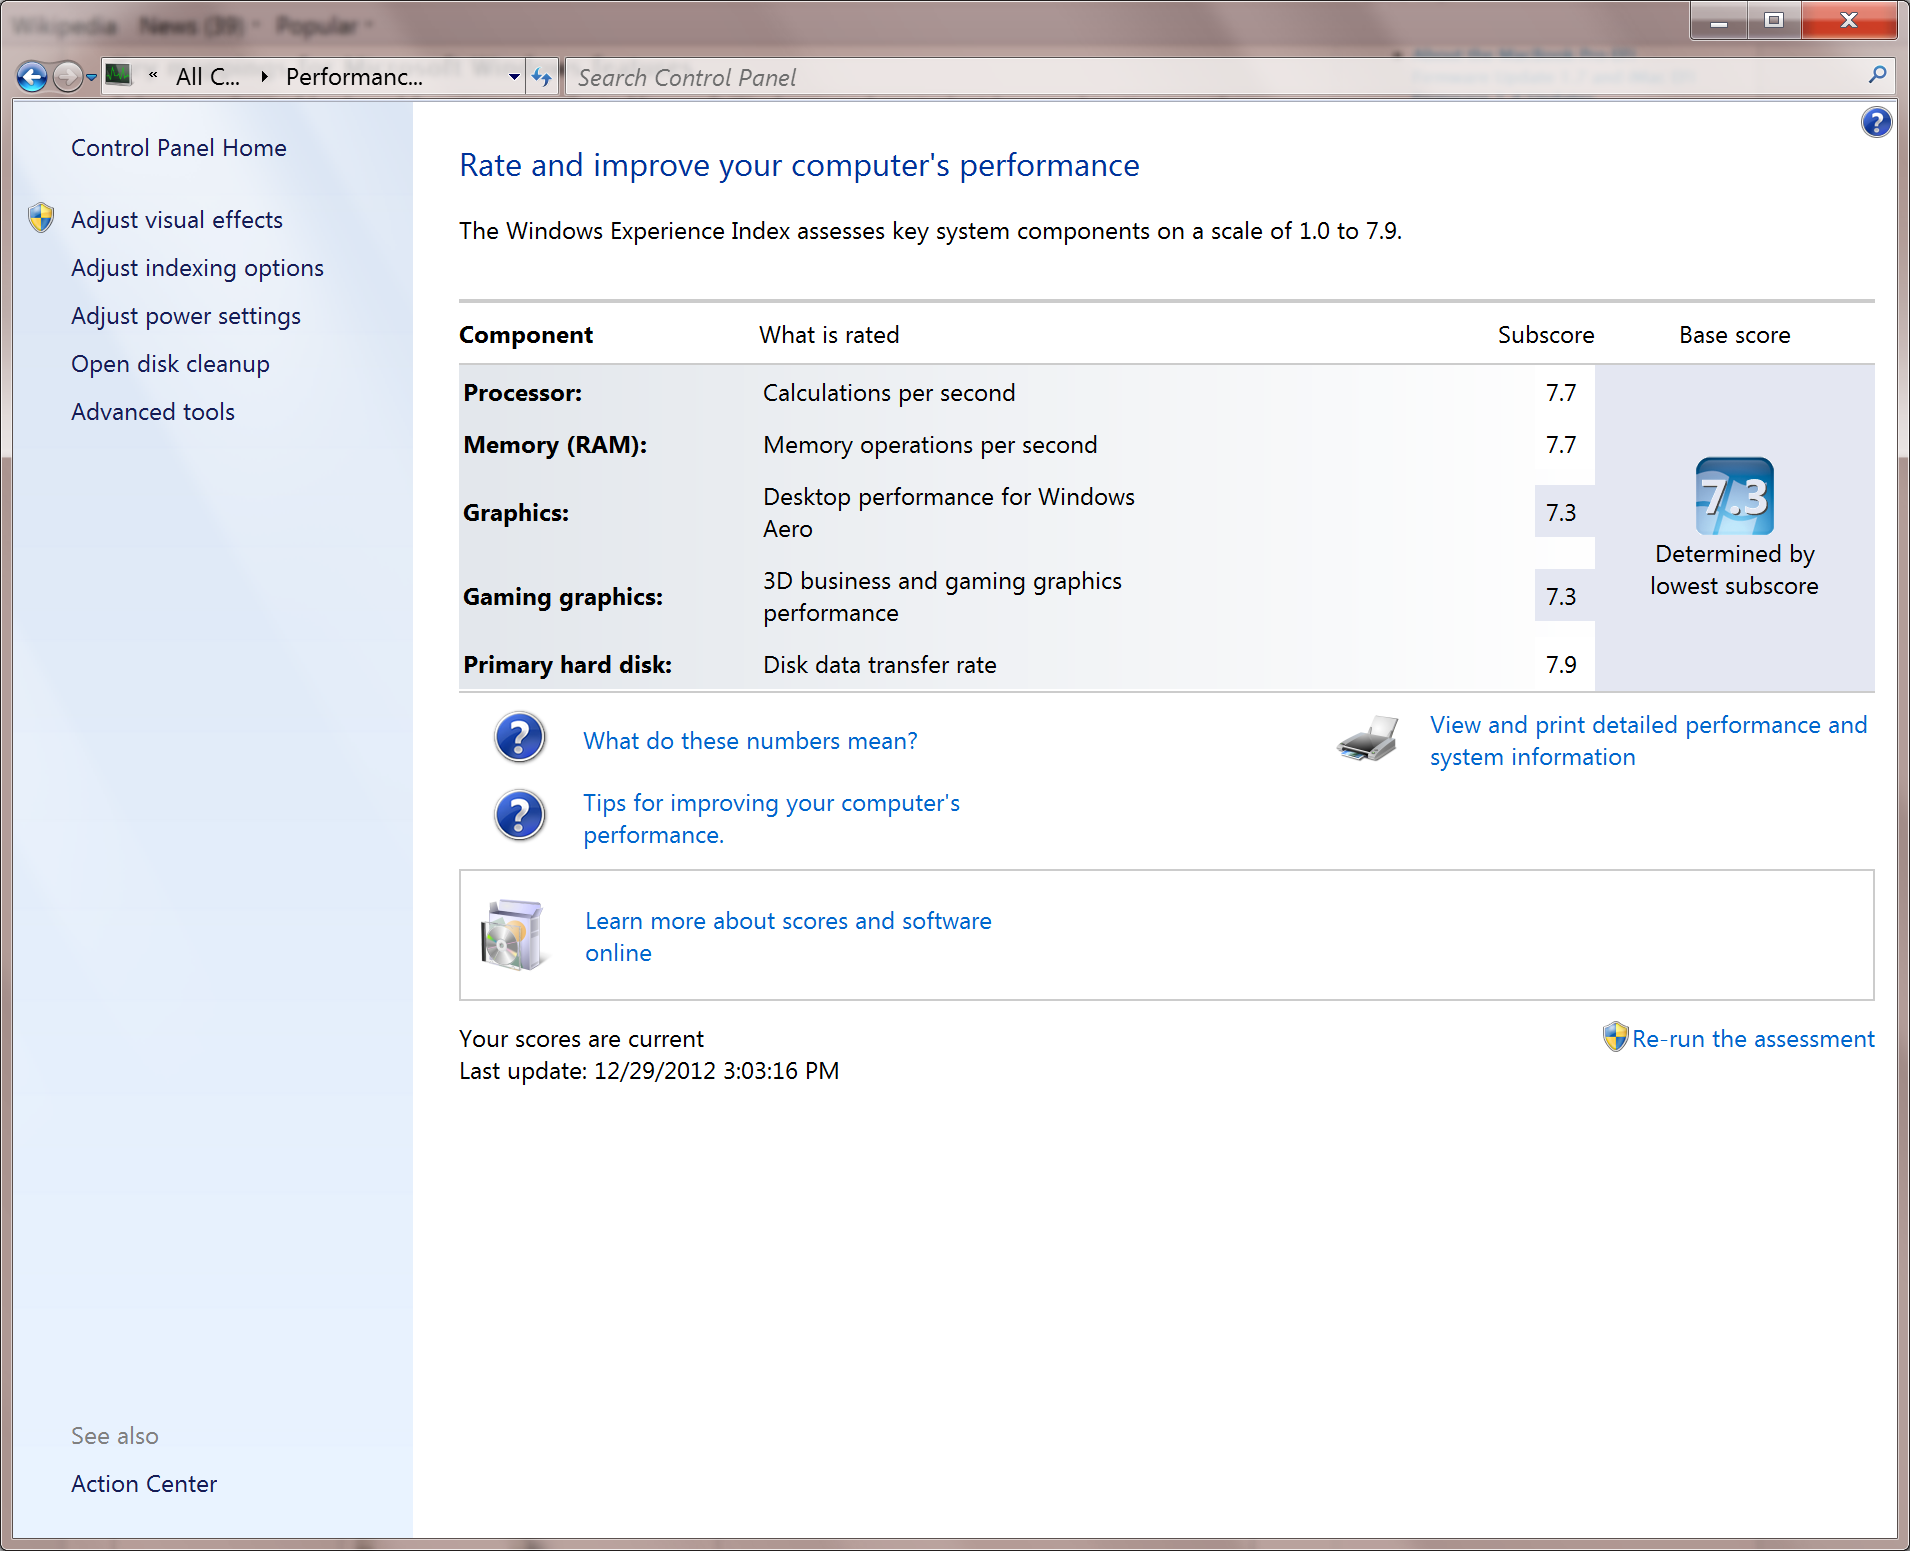
Task: Open 'What do these numbers mean?' link
Action: pyautogui.click(x=751, y=741)
